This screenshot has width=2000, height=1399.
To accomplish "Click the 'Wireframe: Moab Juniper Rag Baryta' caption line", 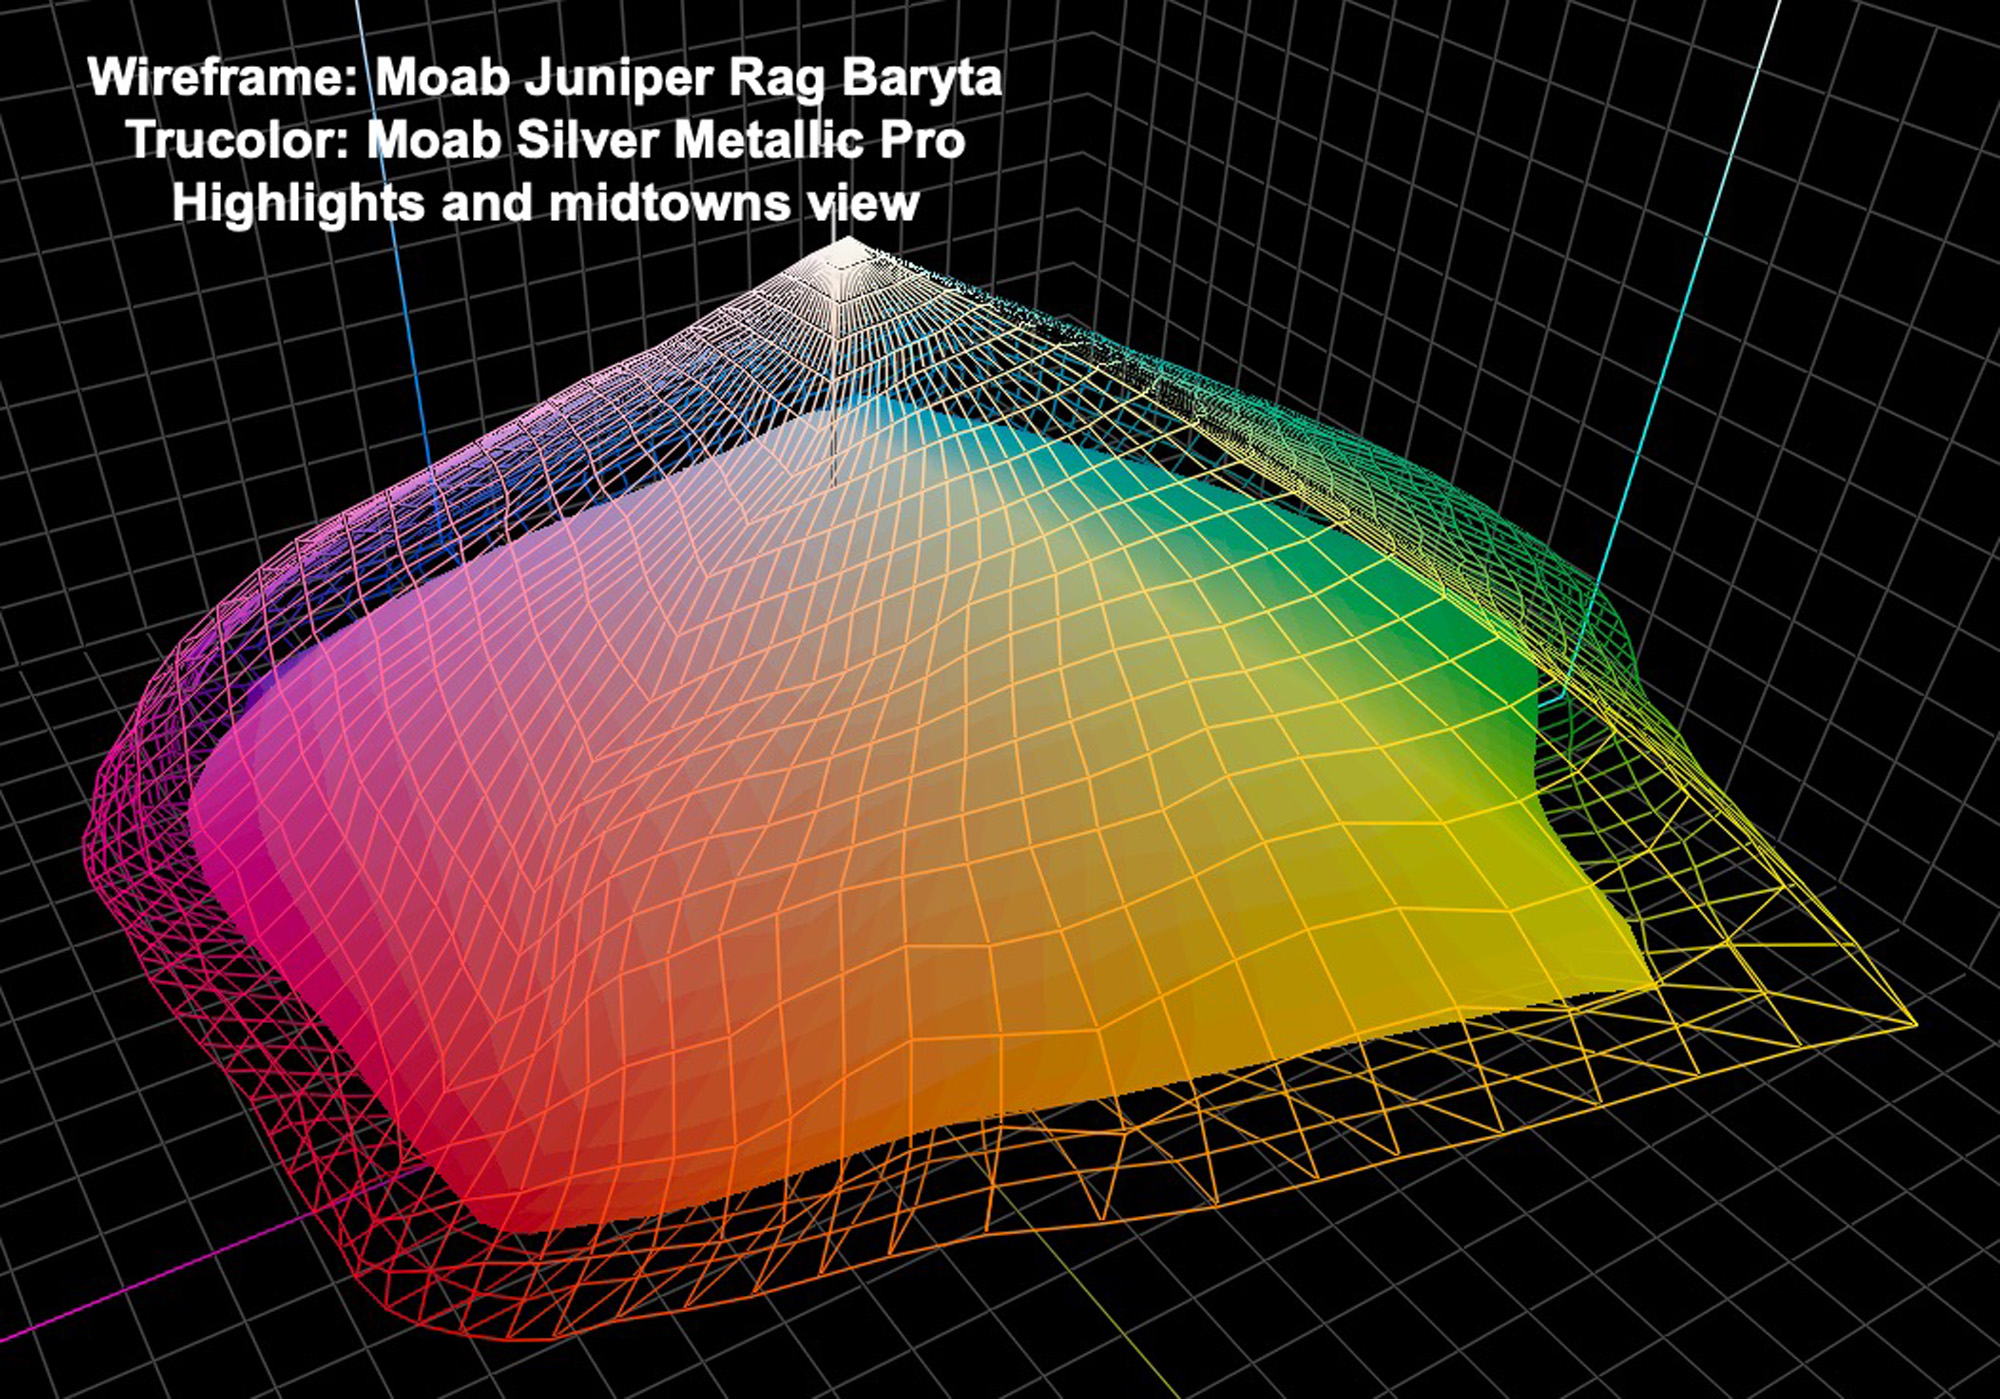I will click(545, 78).
